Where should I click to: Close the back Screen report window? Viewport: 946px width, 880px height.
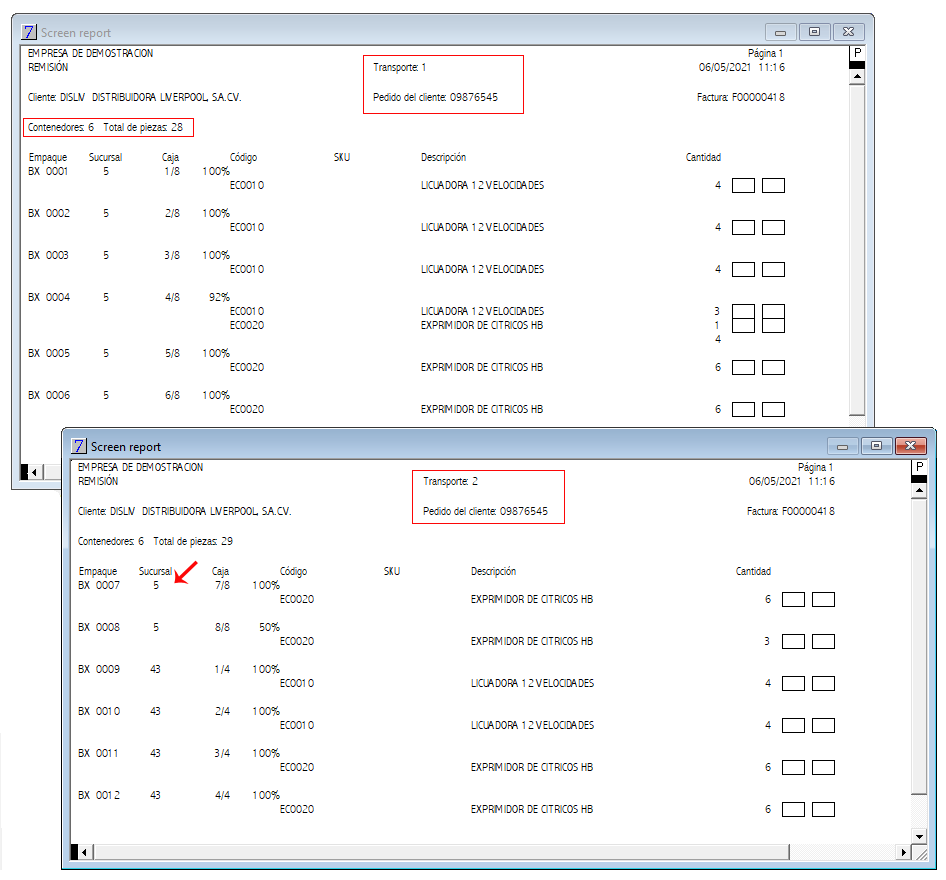click(848, 31)
